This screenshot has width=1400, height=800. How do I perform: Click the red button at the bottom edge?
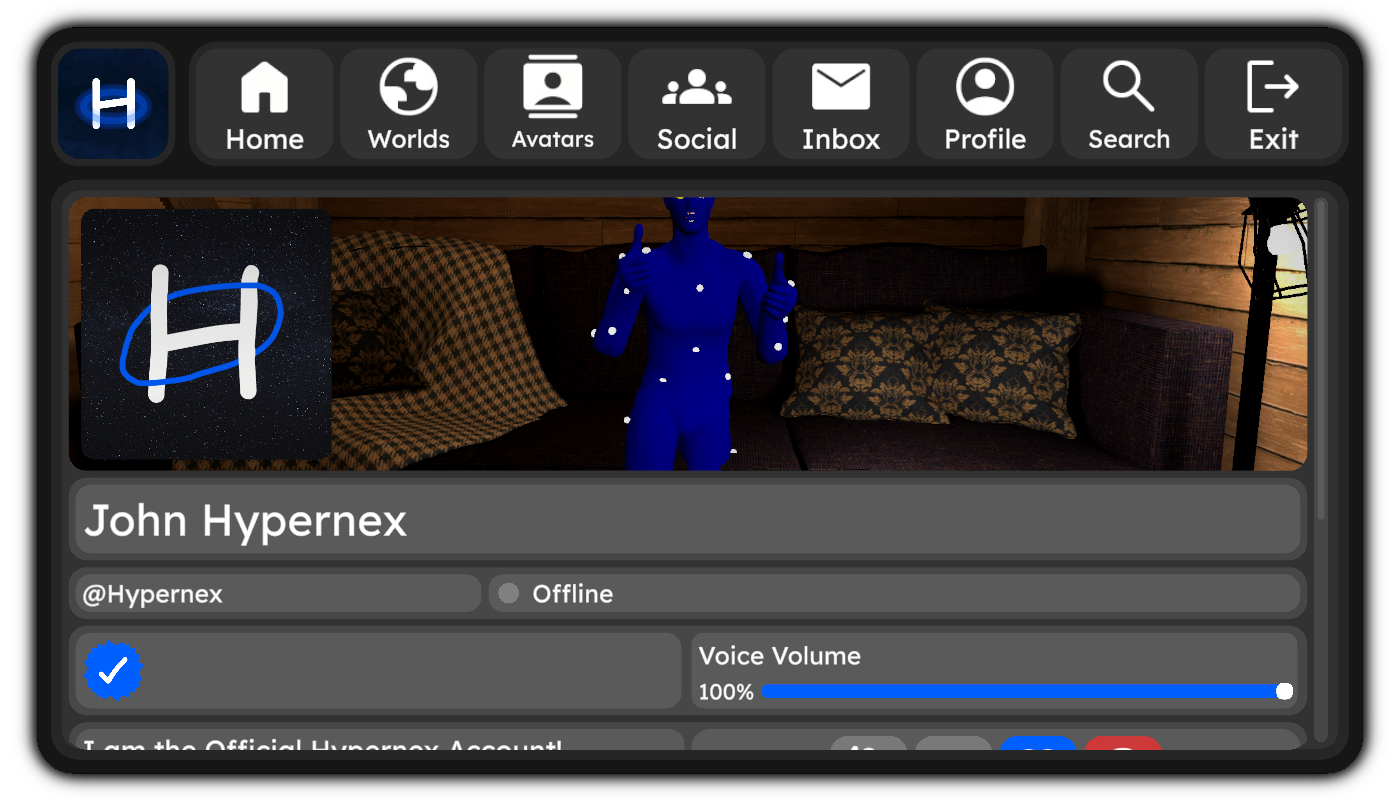coord(1122,744)
